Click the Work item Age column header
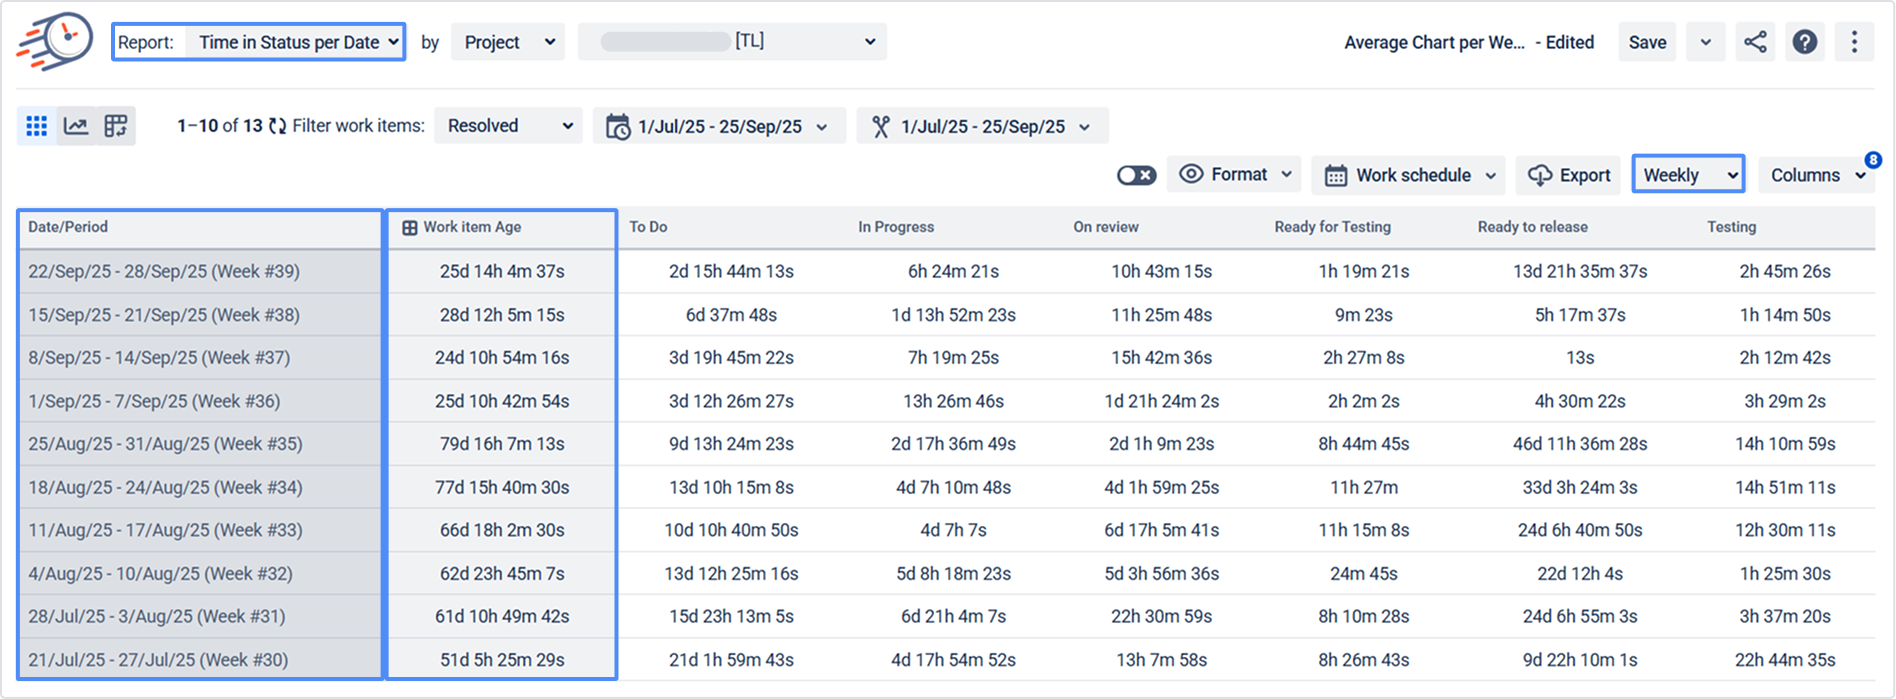 472,227
